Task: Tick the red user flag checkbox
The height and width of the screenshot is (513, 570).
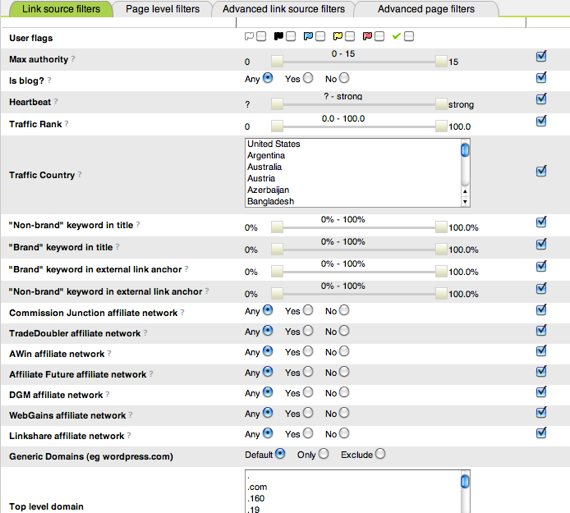Action: (380, 36)
